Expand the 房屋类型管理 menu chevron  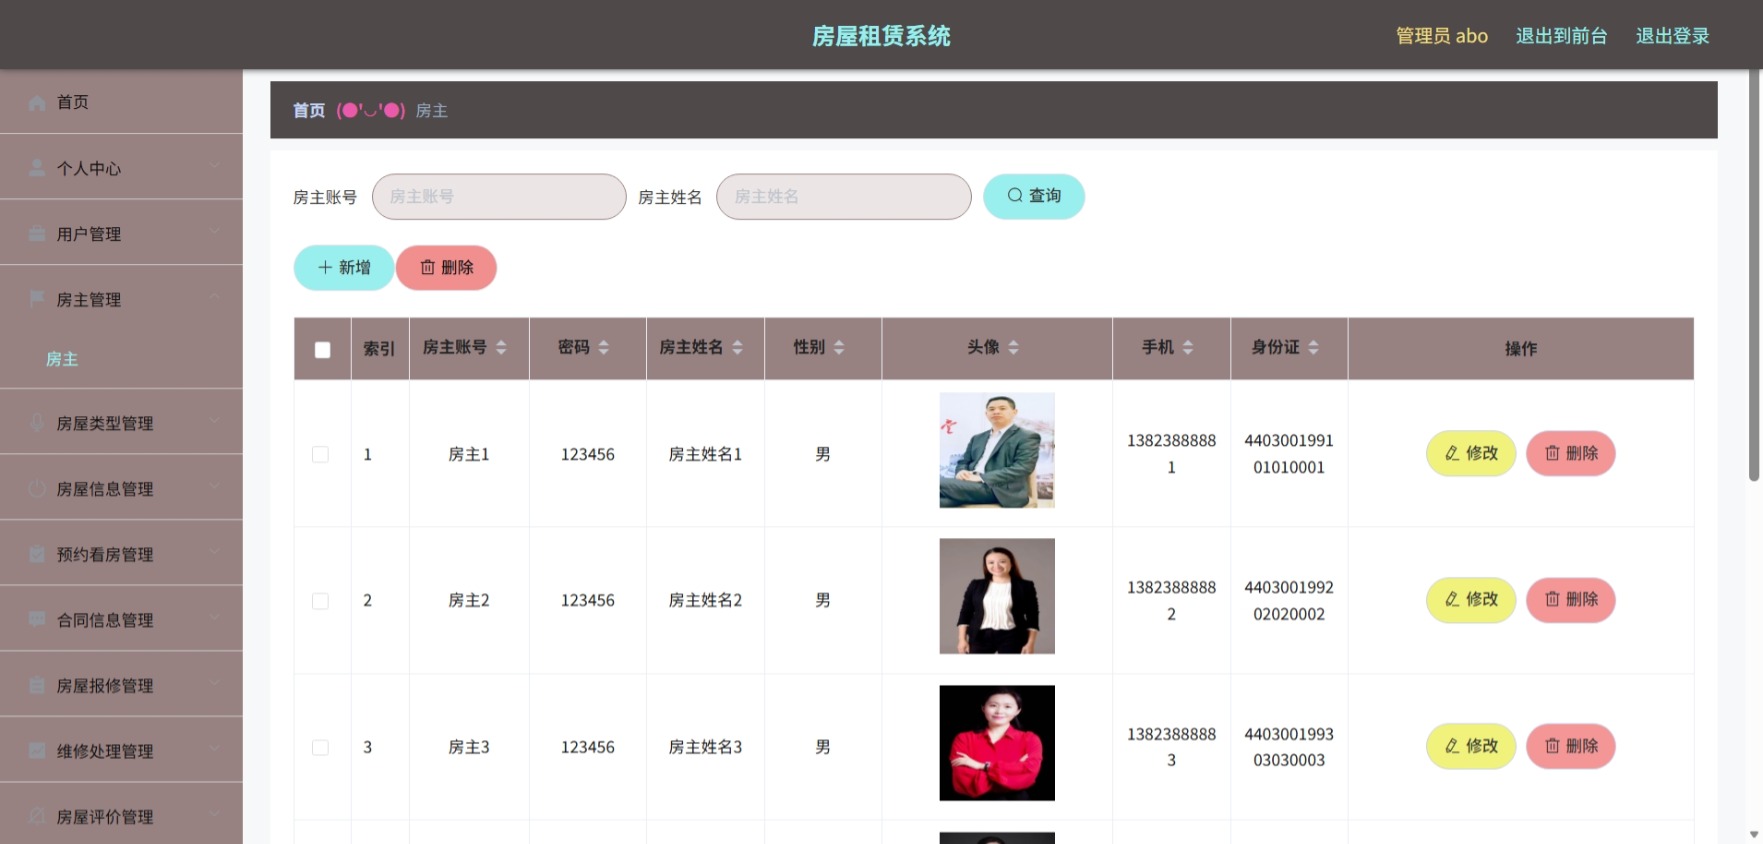pos(214,421)
